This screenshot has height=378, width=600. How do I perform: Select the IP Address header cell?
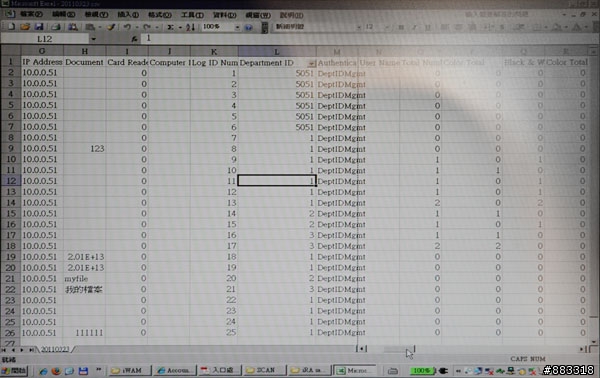click(42, 62)
